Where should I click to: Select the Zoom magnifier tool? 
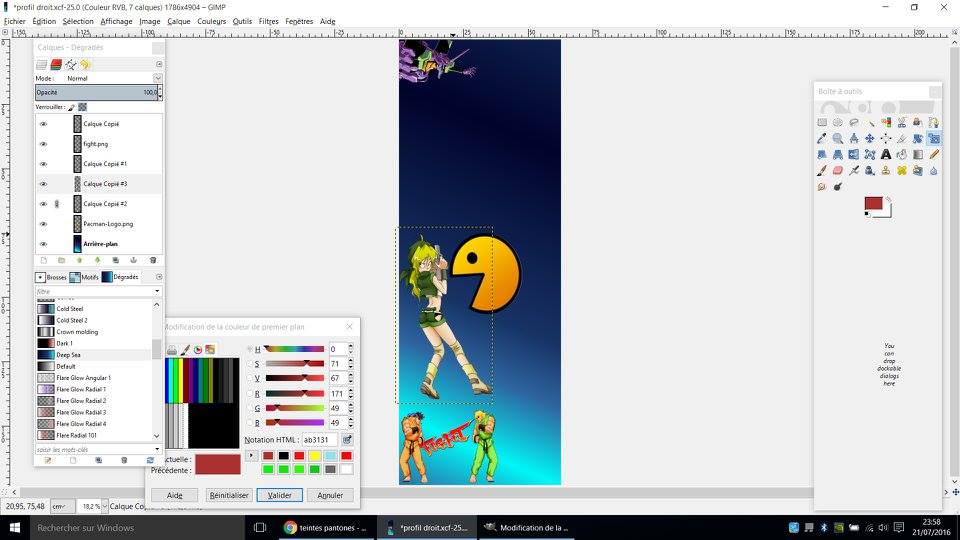click(838, 138)
